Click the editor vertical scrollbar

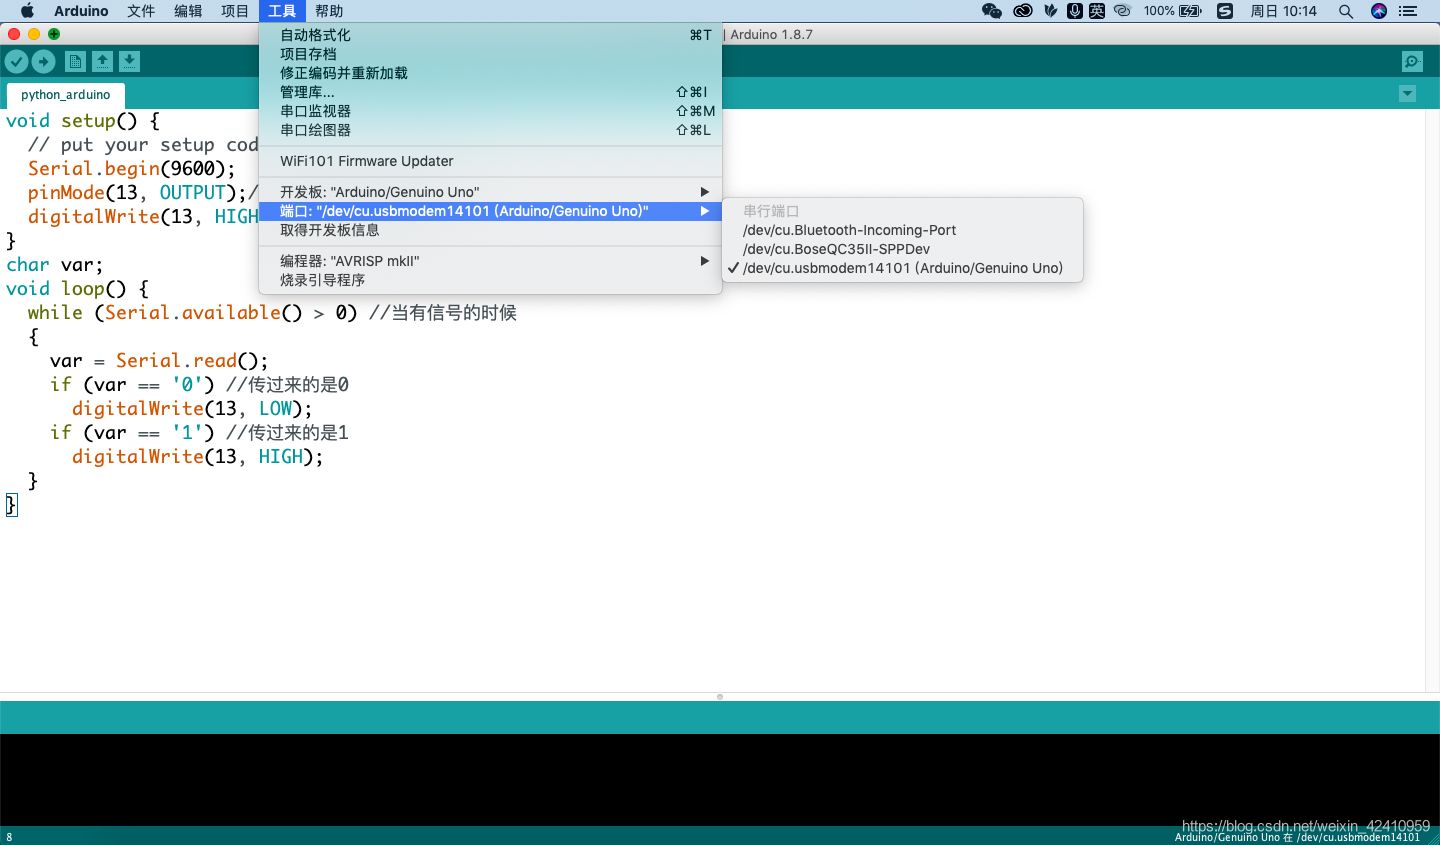[1432, 400]
